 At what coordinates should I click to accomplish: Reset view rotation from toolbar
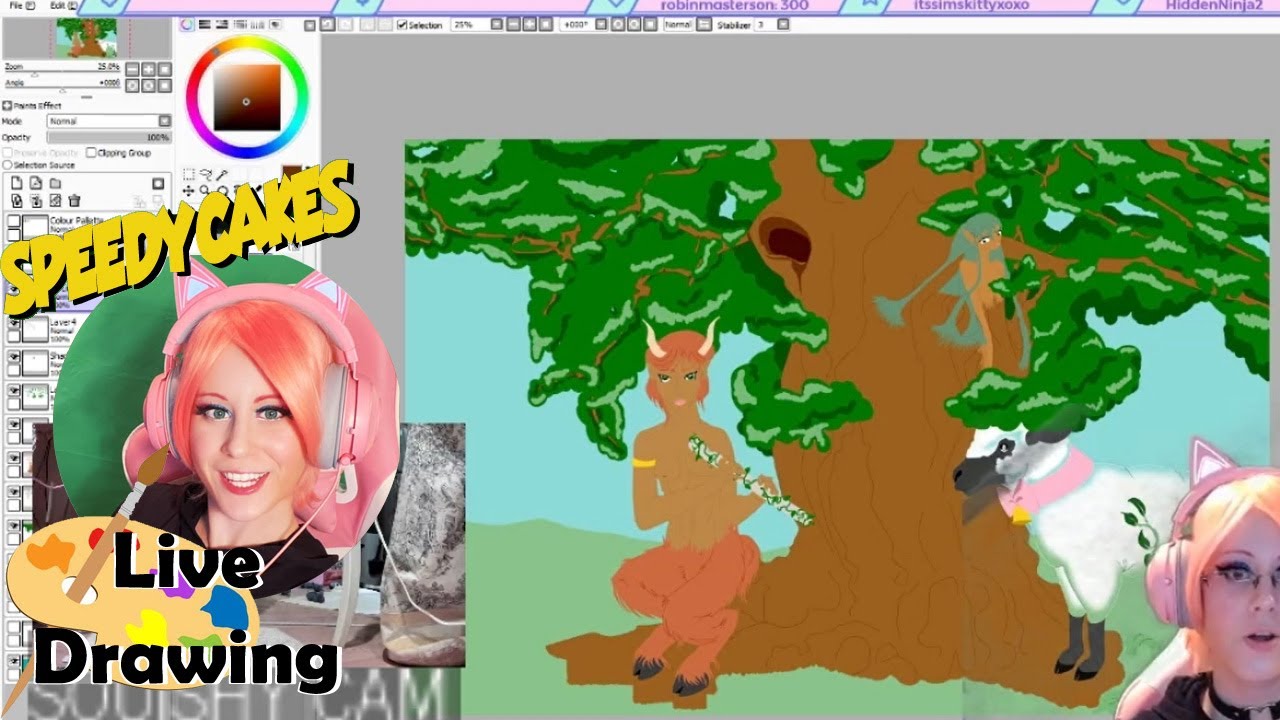point(650,25)
